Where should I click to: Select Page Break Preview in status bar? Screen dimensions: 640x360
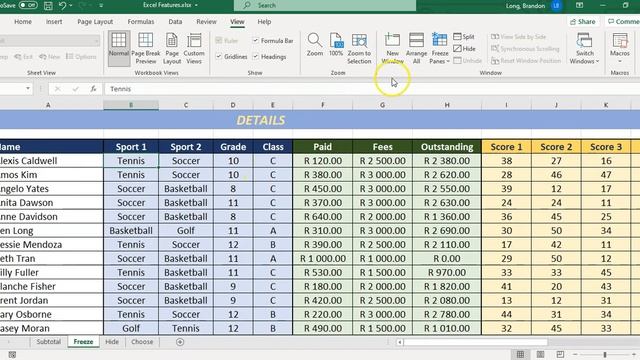[x=560, y=354]
